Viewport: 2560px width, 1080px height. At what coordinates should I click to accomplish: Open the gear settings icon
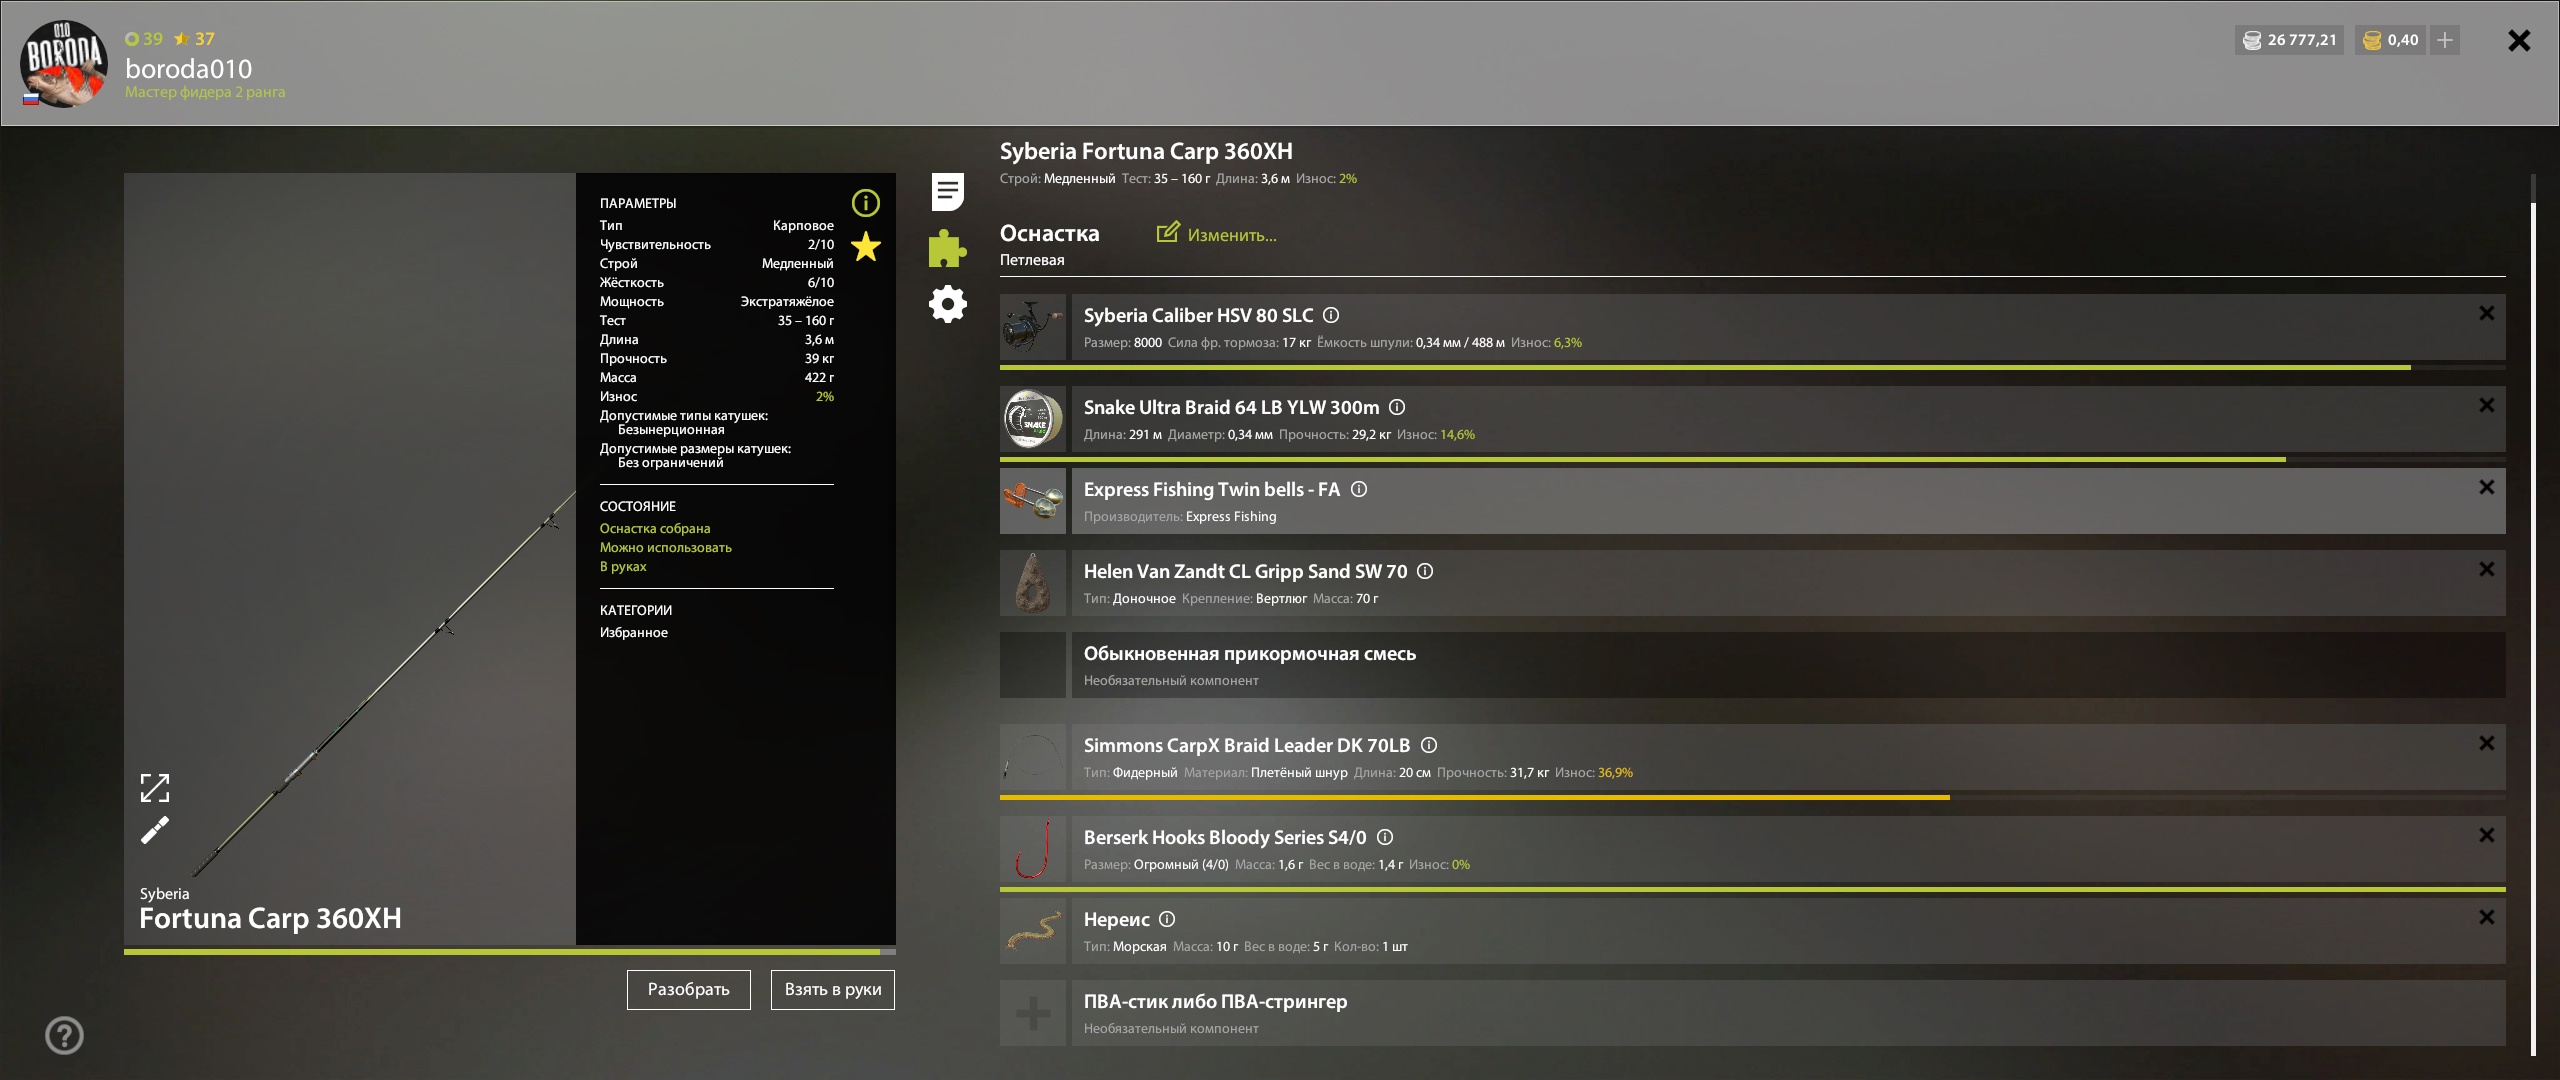point(947,304)
